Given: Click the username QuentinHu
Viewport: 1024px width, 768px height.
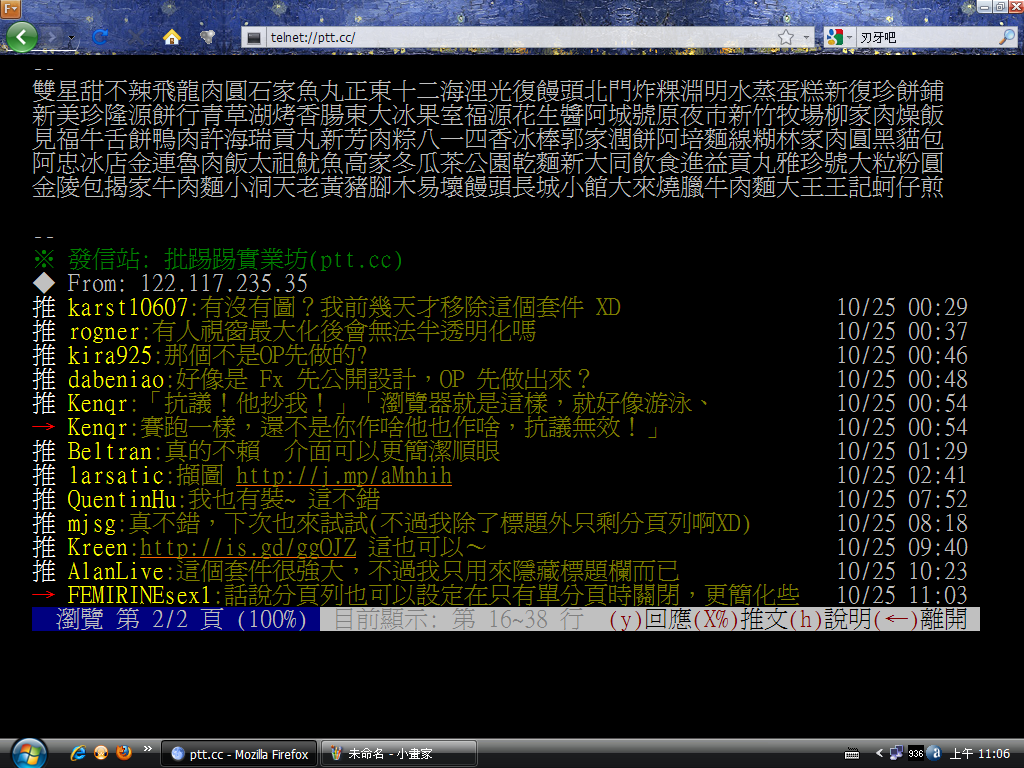Looking at the screenshot, I should point(122,500).
